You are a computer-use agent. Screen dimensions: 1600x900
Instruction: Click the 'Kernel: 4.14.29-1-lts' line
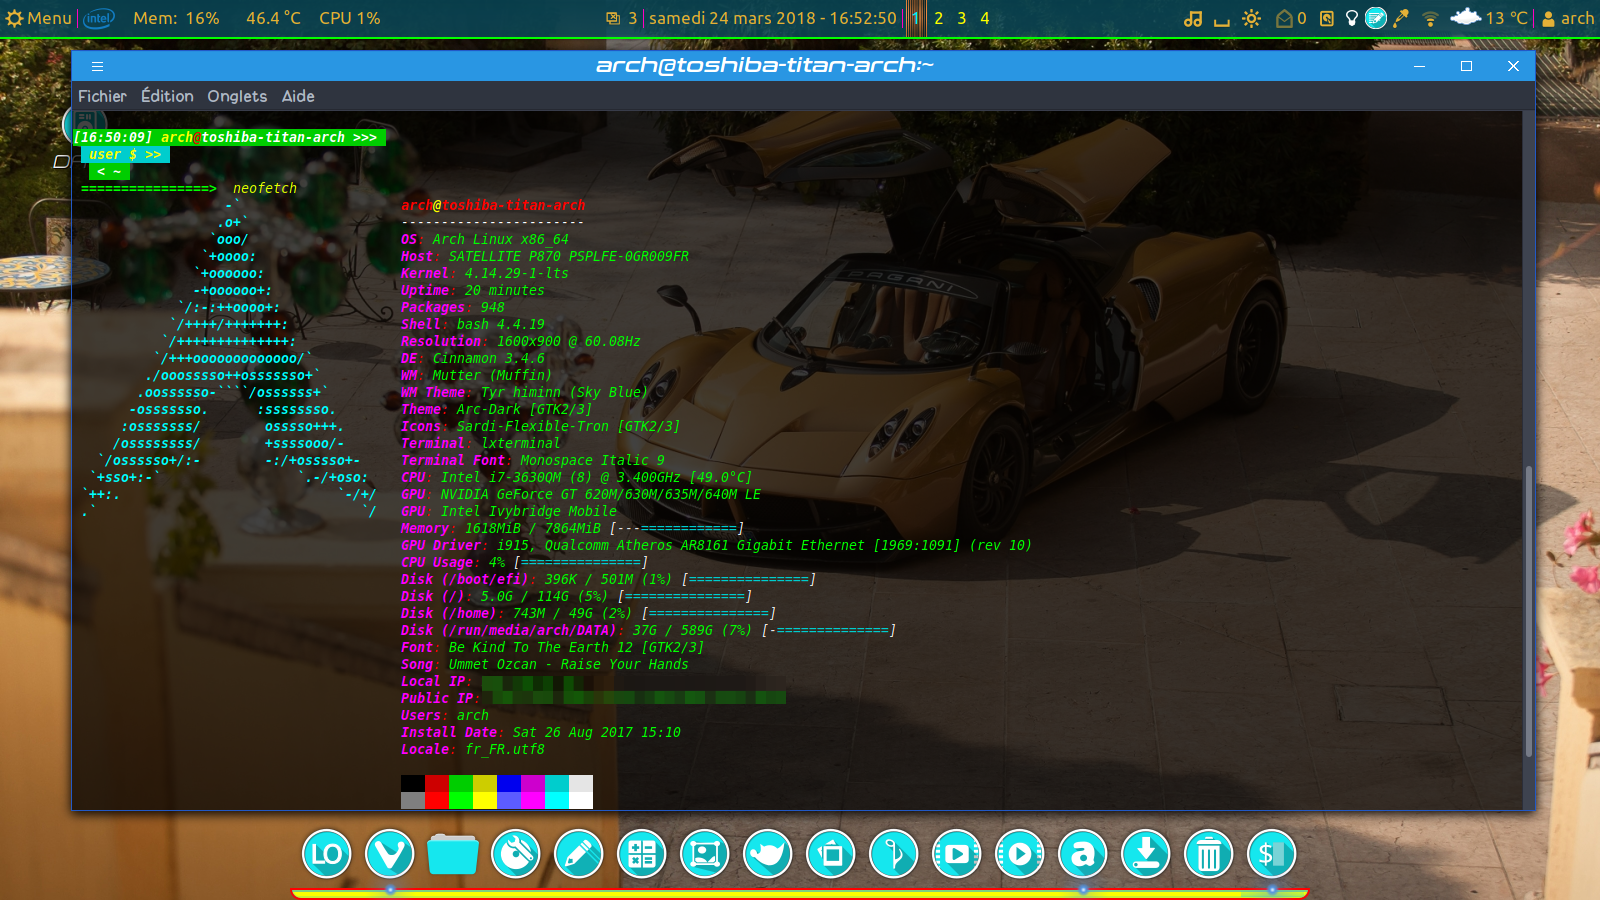pos(485,273)
